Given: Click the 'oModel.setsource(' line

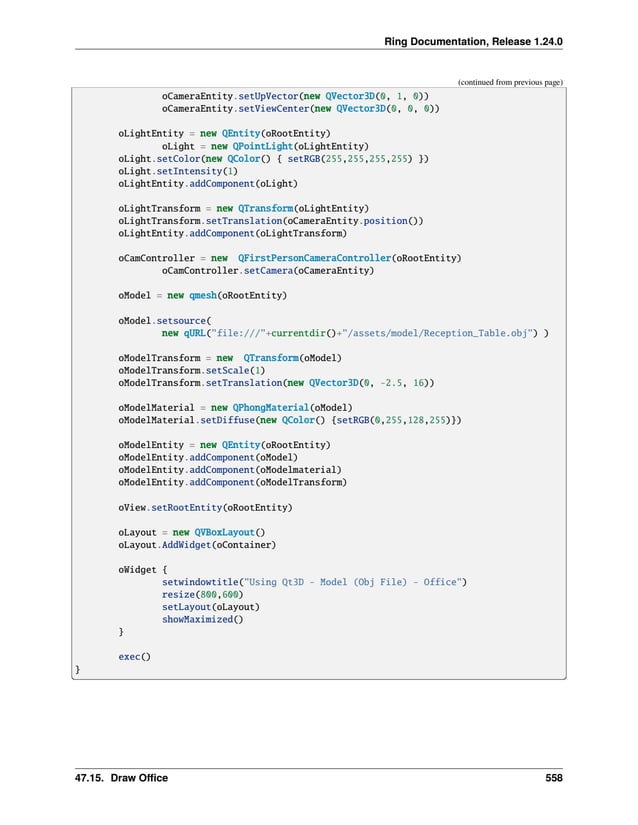Looking at the screenshot, I should [164, 321].
